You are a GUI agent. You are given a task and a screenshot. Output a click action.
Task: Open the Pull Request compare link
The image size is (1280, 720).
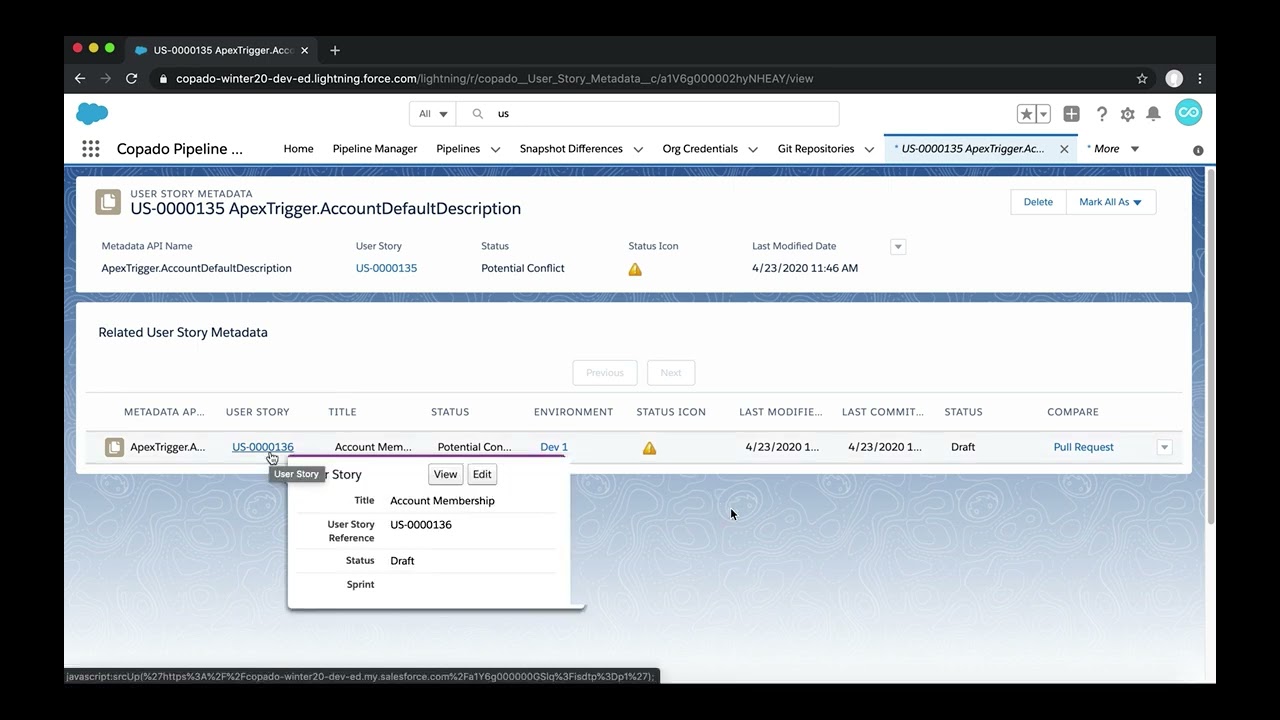pos(1083,447)
